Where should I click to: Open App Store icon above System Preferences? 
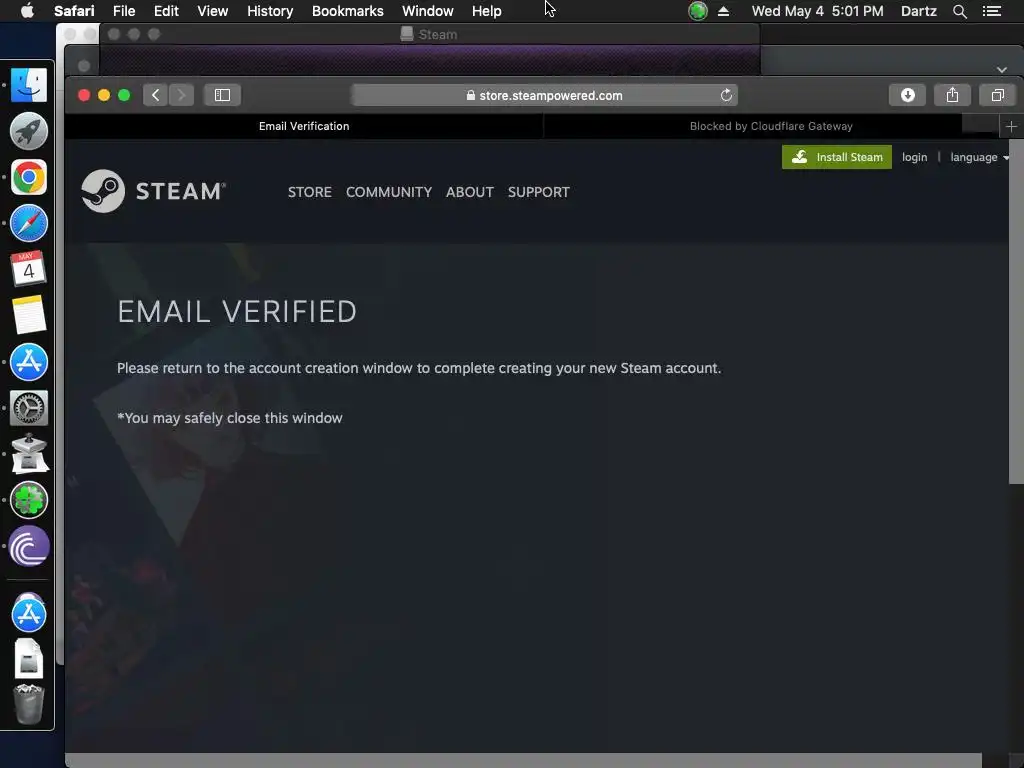pos(29,362)
